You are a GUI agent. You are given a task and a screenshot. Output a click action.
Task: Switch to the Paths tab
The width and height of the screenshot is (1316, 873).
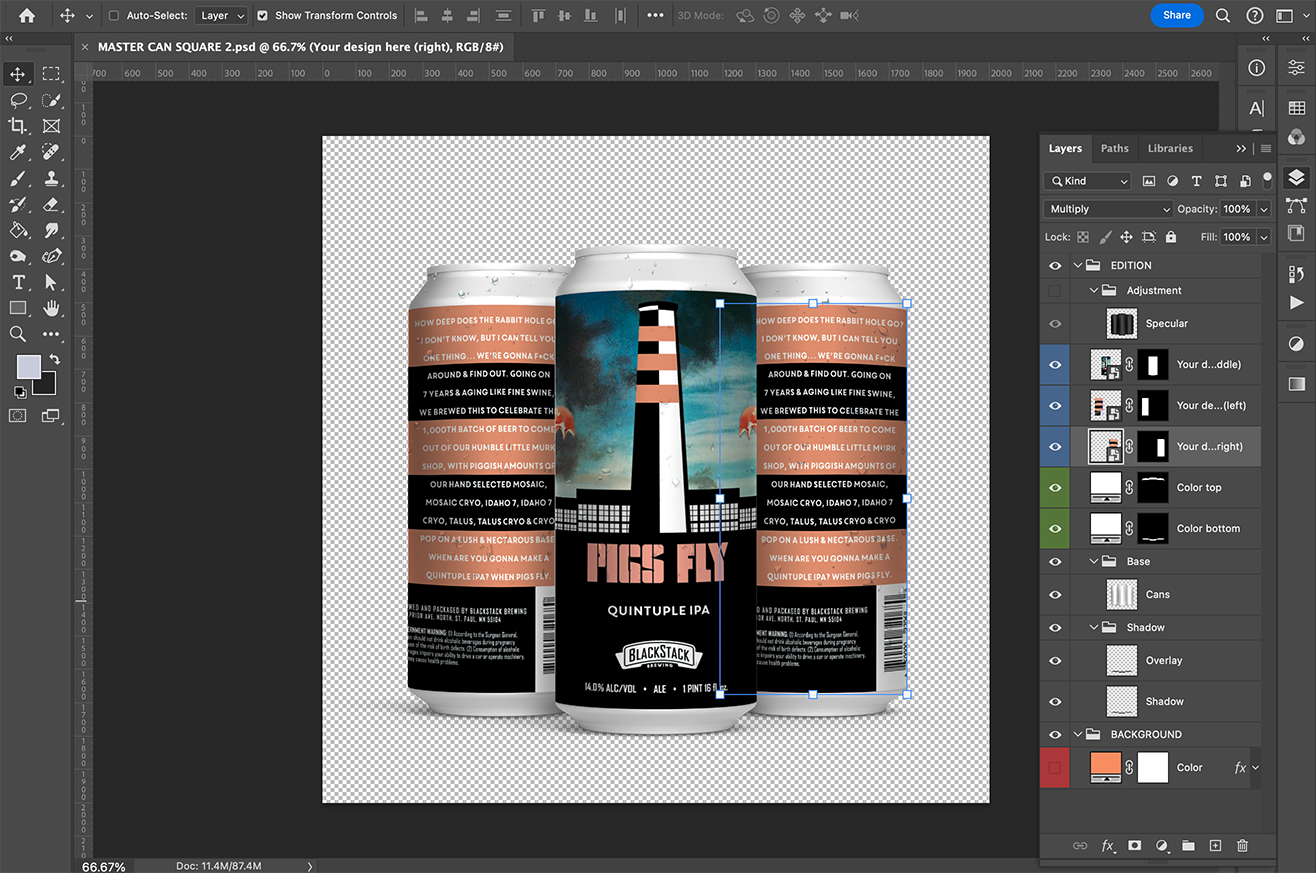(1114, 148)
